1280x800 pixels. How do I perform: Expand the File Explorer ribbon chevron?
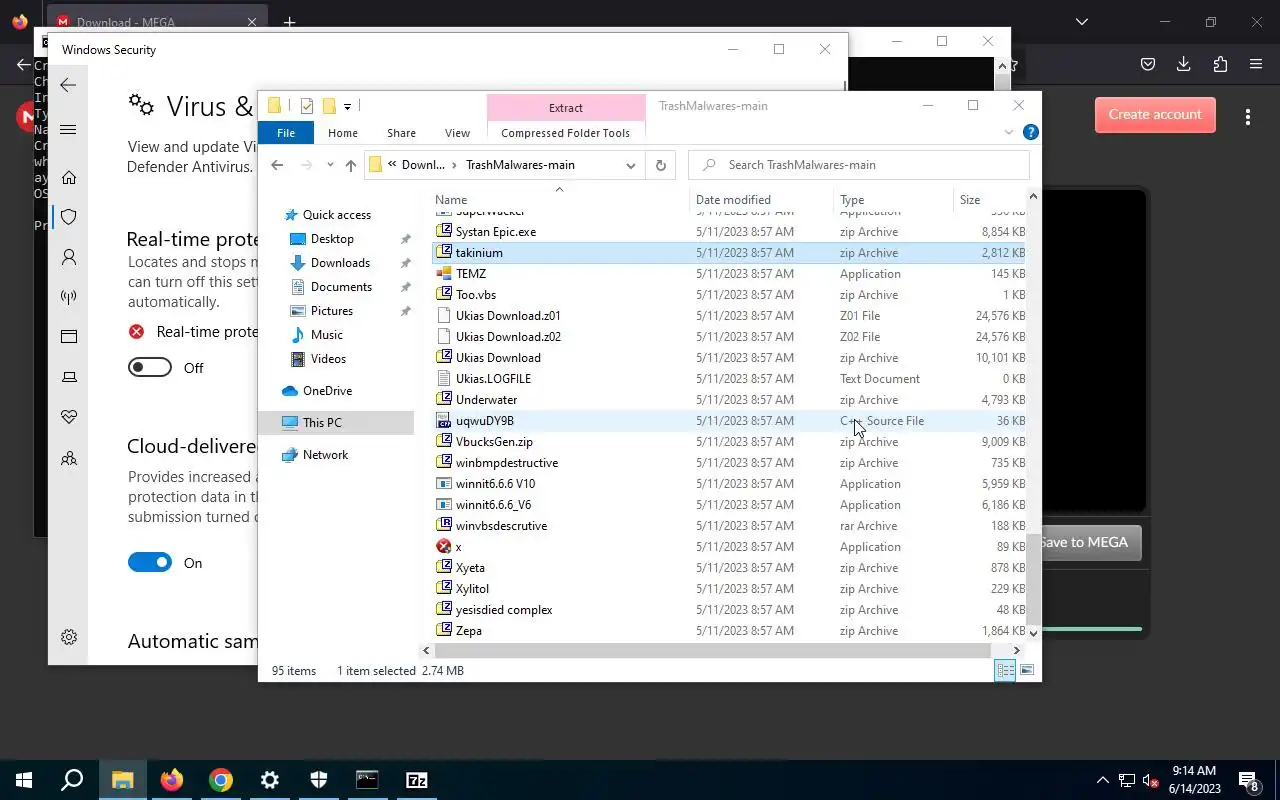tap(1009, 132)
